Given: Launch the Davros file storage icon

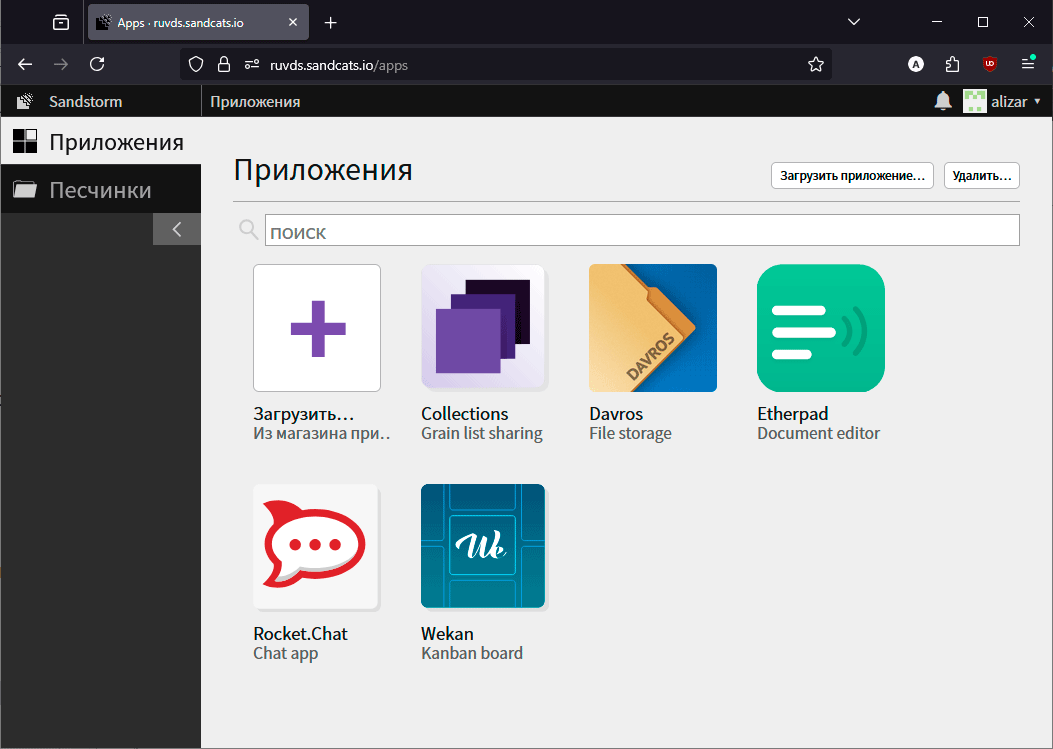Looking at the screenshot, I should 653,328.
